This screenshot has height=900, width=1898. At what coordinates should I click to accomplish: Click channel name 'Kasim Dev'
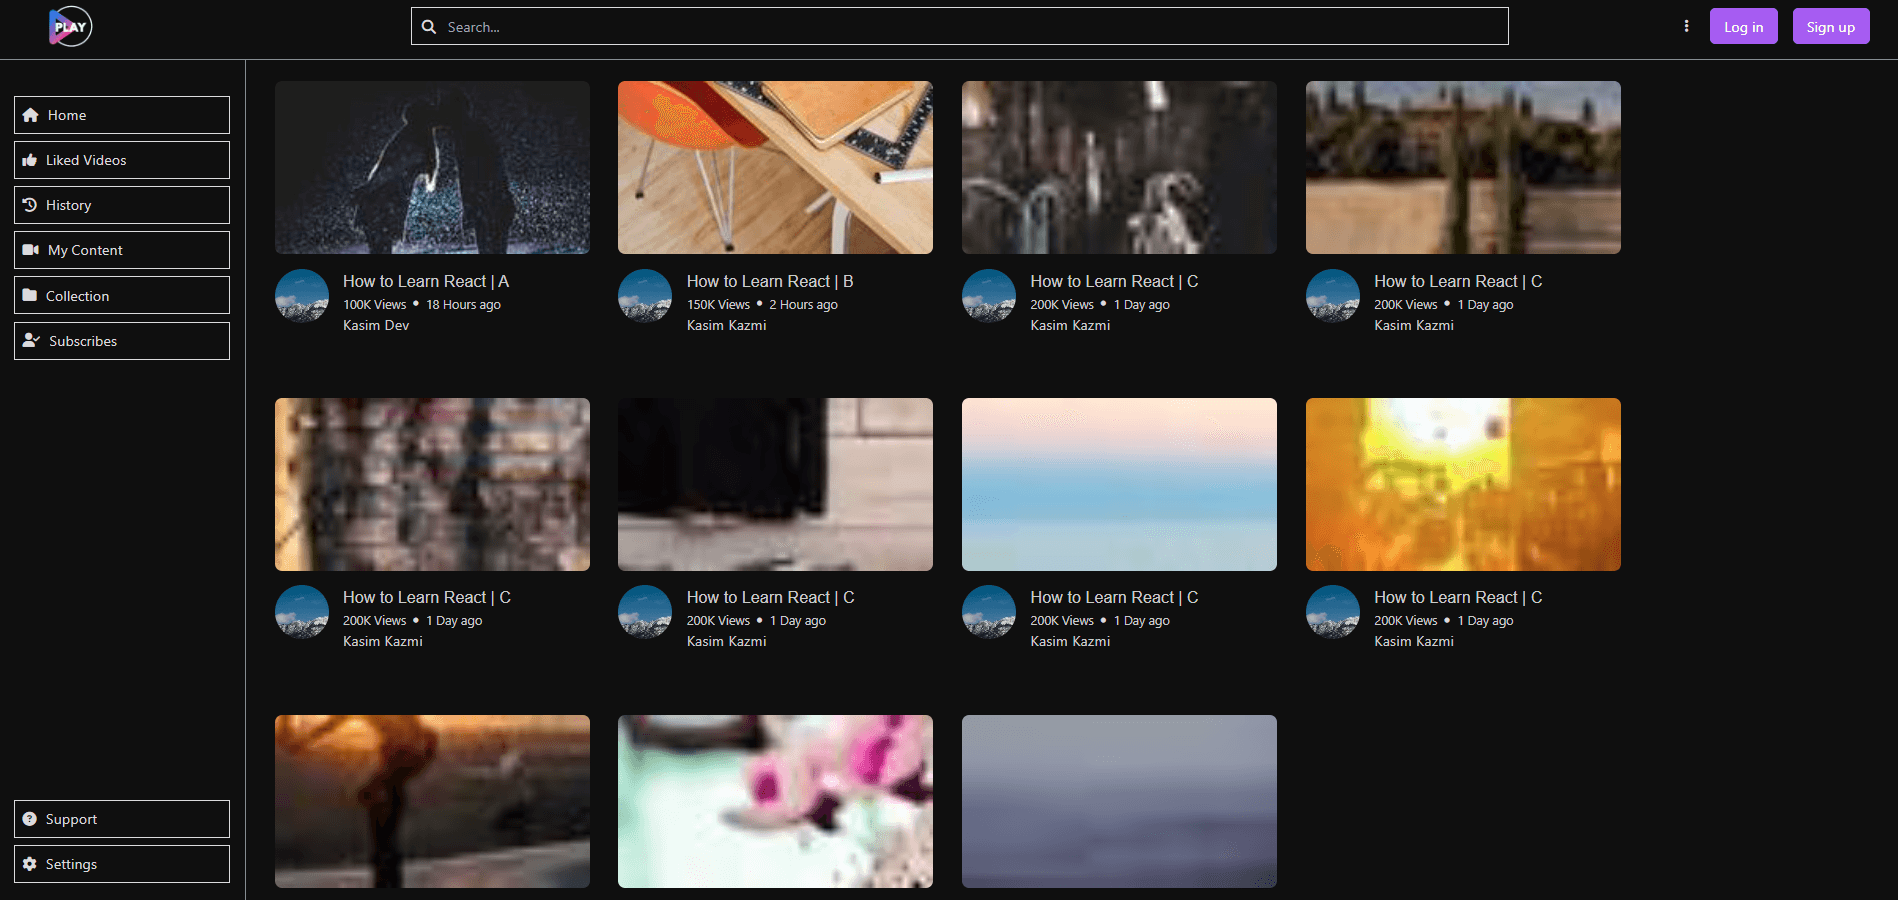pyautogui.click(x=376, y=325)
